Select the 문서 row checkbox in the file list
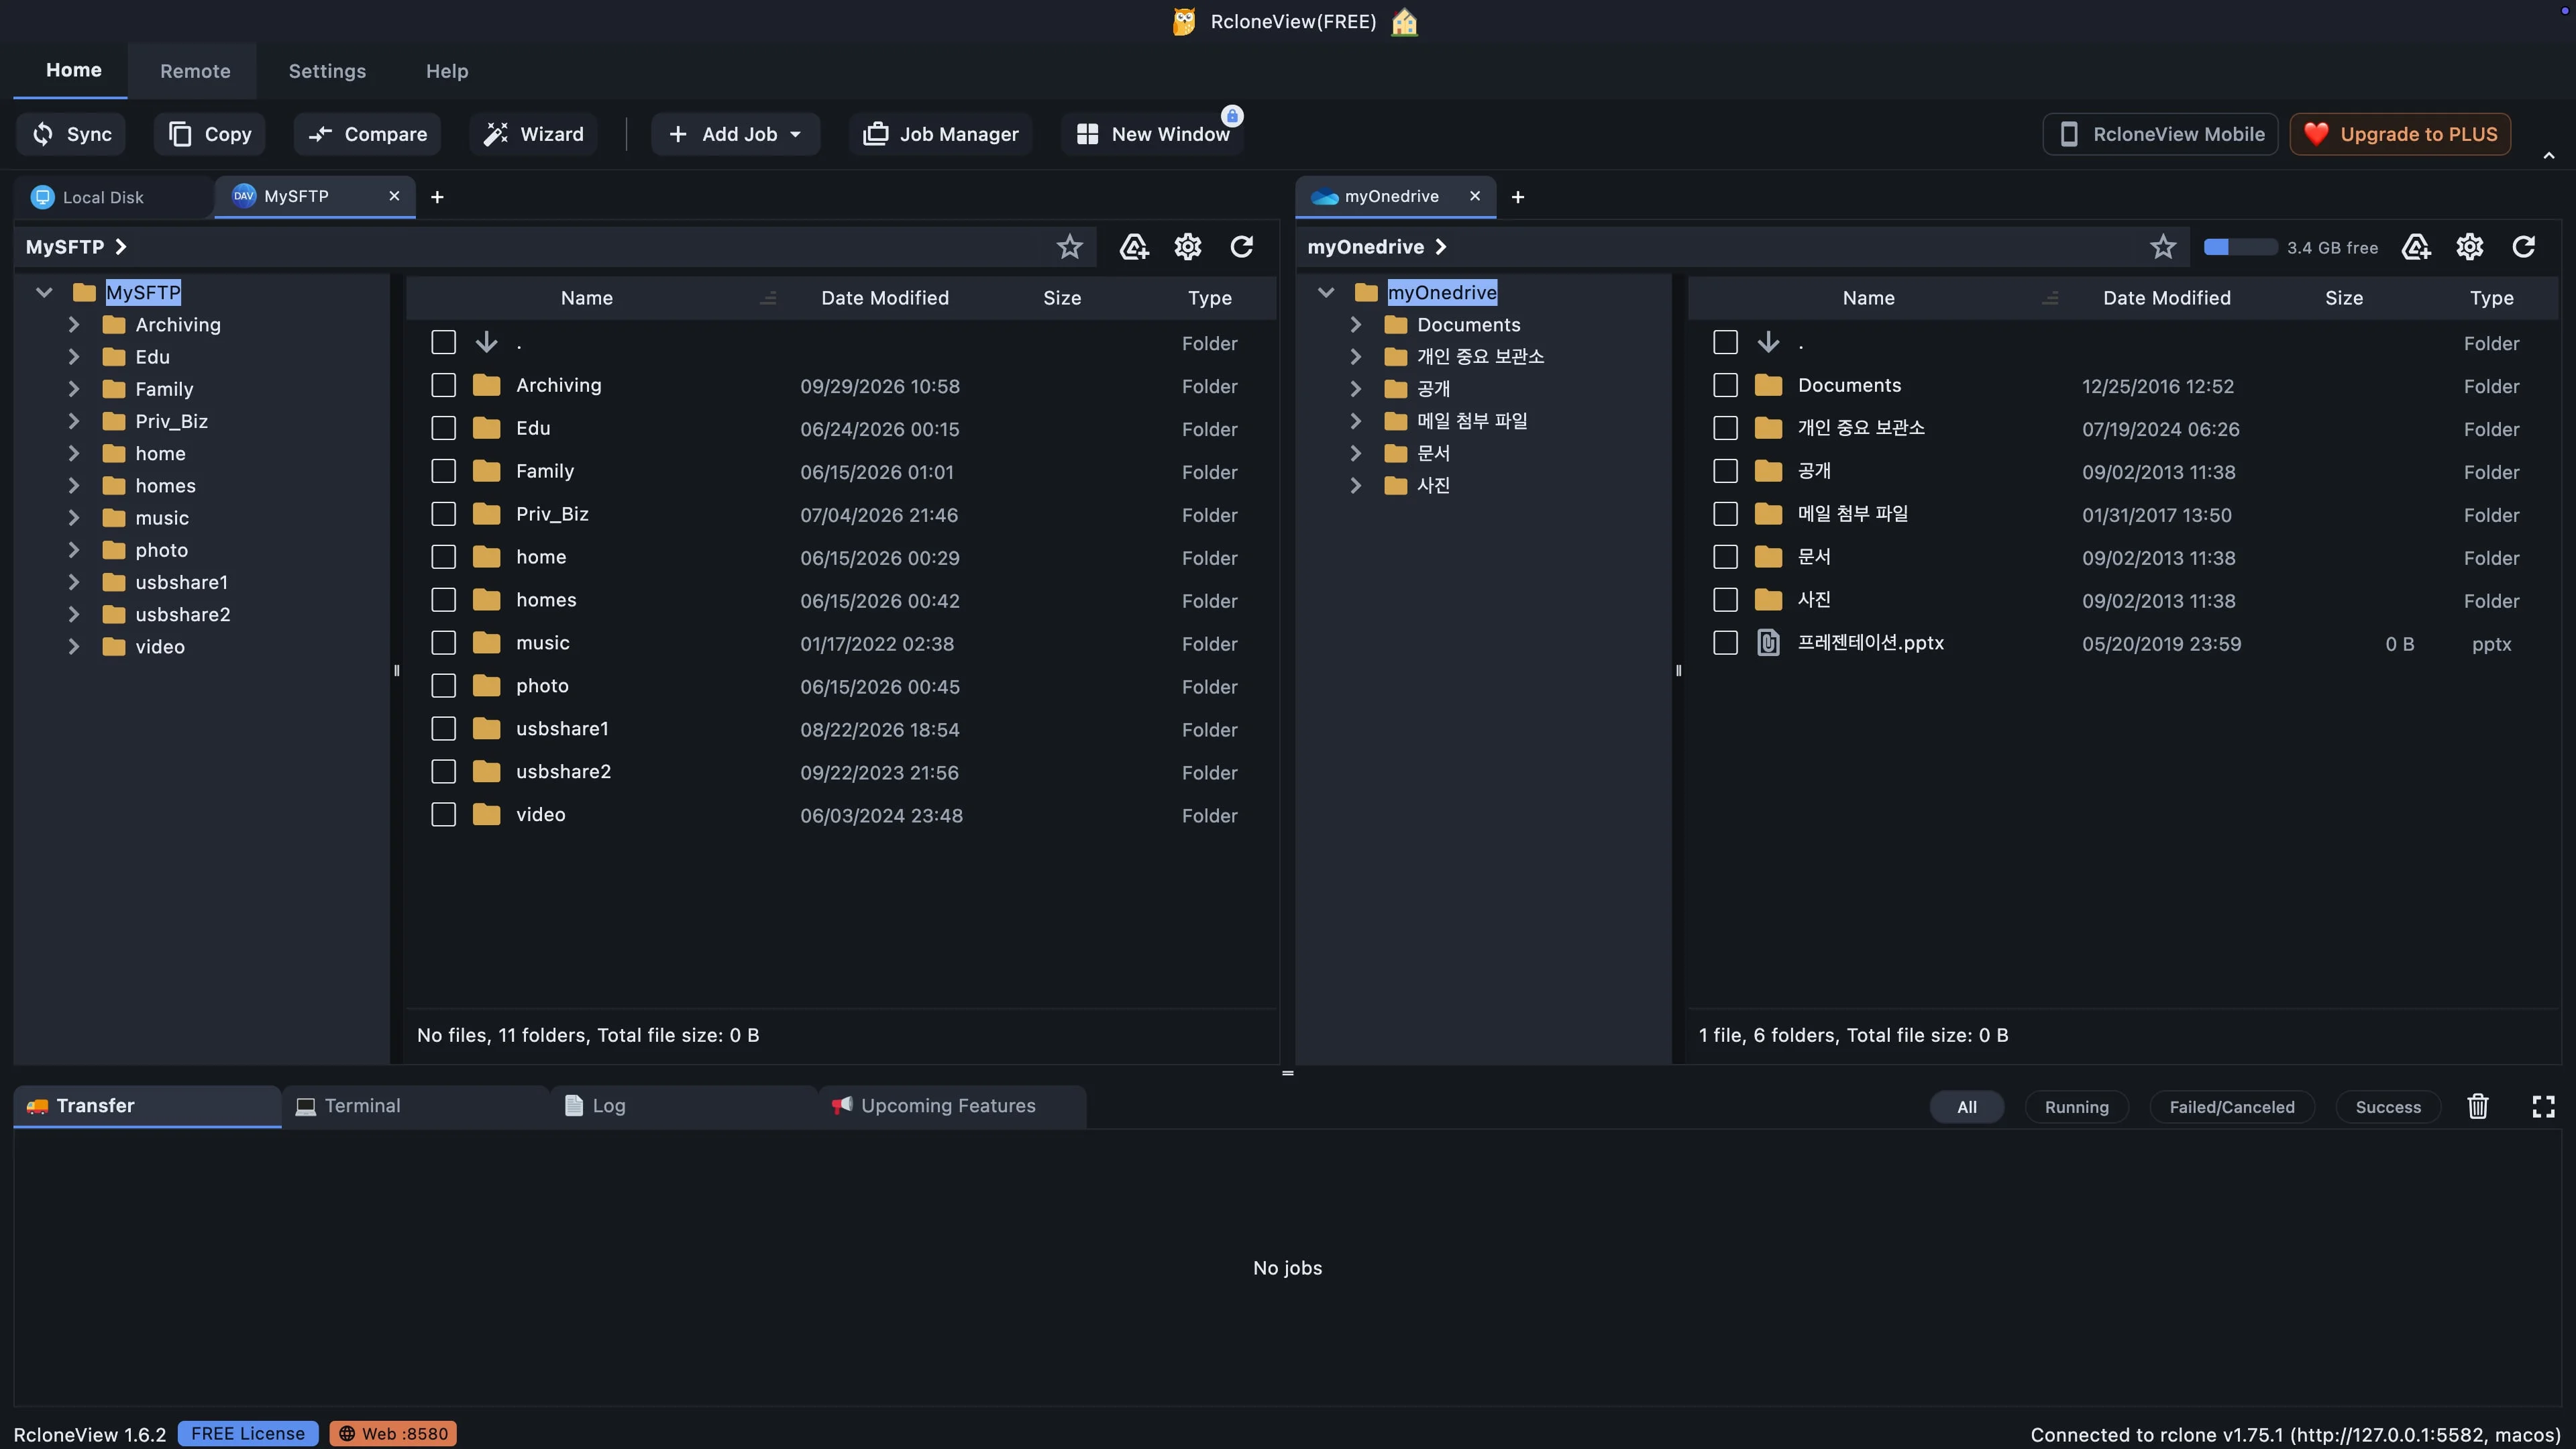This screenshot has height=1449, width=2576. pyautogui.click(x=1725, y=557)
